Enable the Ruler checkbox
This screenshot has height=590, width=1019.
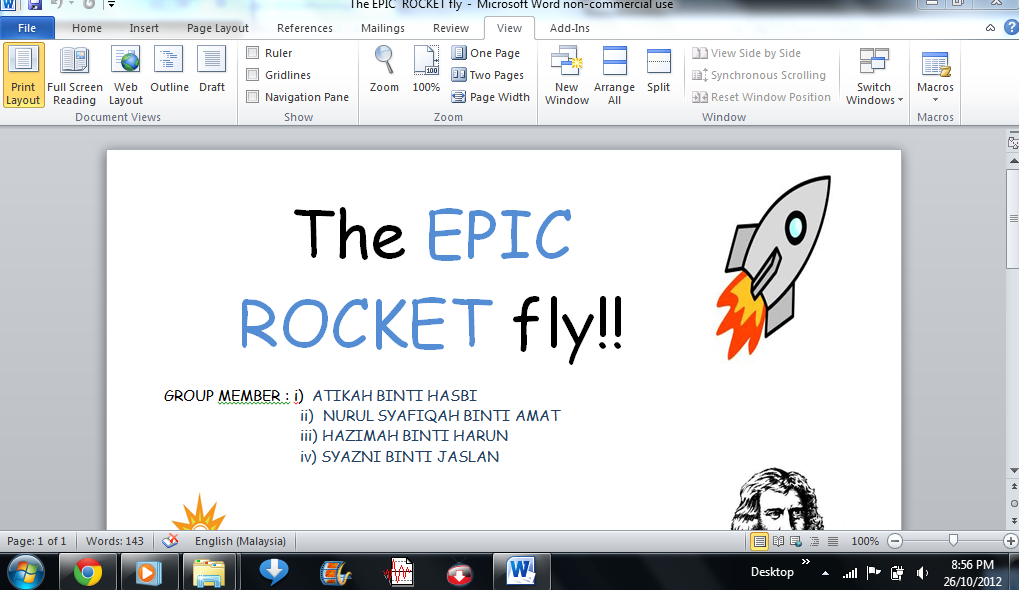coord(253,53)
